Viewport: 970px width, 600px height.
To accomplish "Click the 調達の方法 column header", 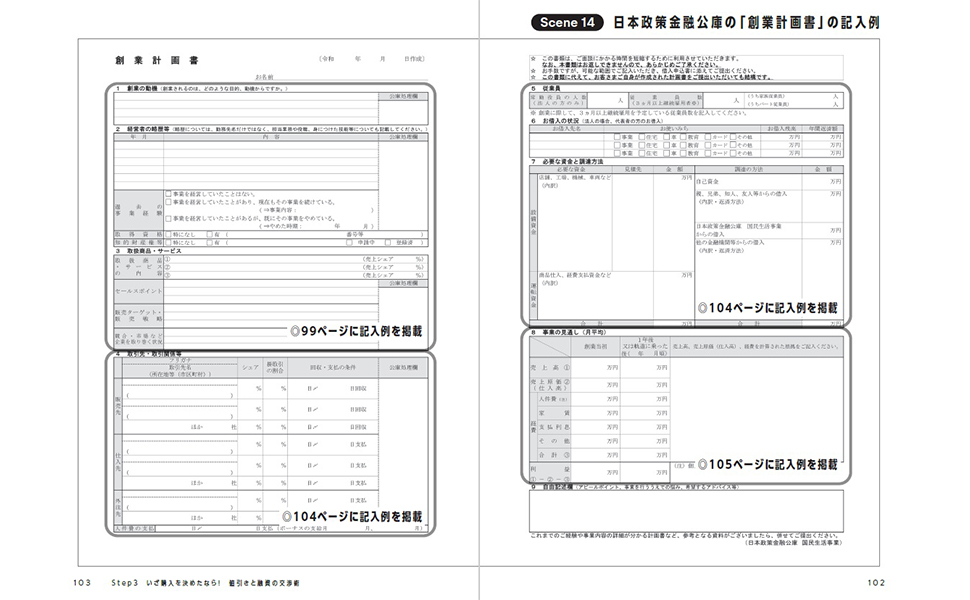I will 749,169.
